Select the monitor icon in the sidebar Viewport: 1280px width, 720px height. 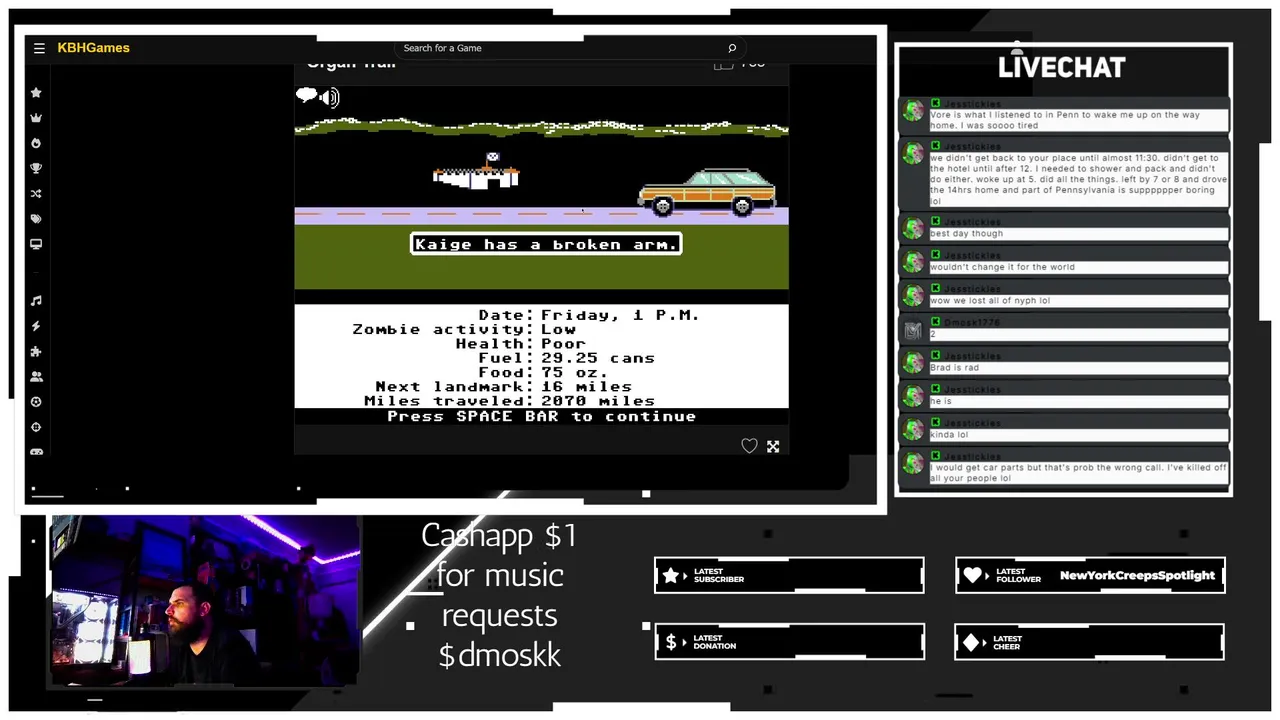pos(36,244)
